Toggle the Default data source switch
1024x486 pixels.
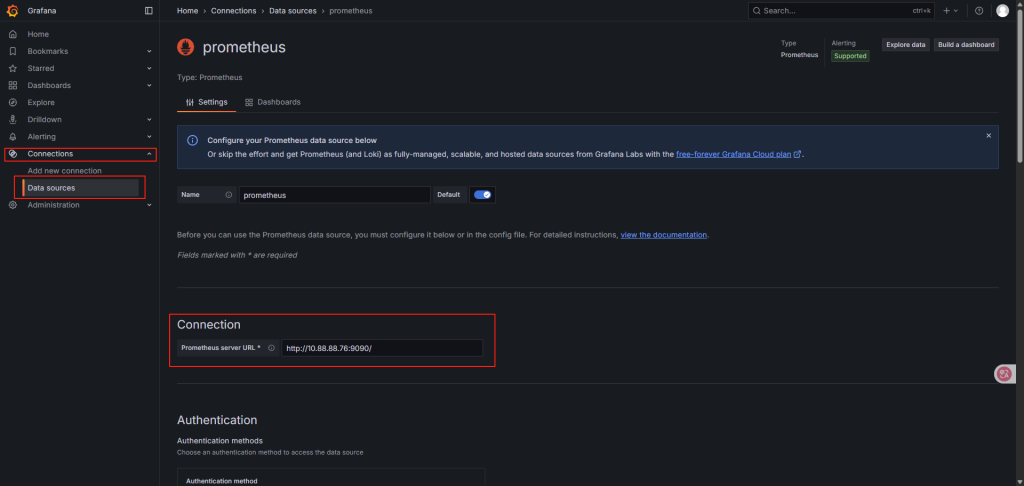coord(483,195)
